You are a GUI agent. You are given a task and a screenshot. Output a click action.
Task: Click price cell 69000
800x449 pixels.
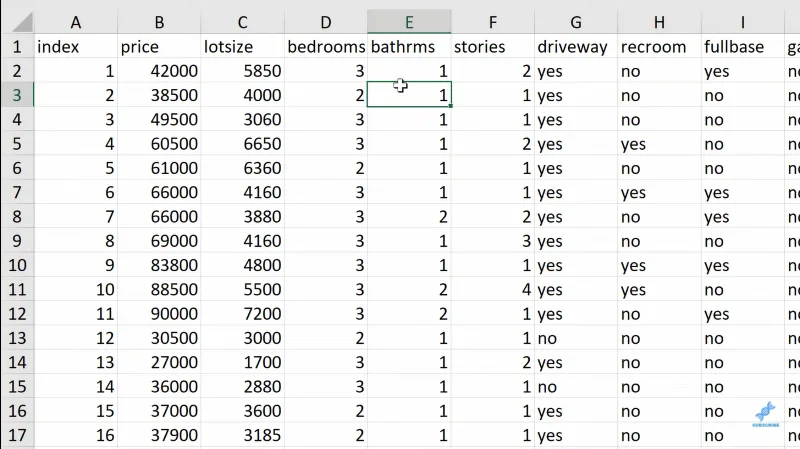pyautogui.click(x=159, y=241)
